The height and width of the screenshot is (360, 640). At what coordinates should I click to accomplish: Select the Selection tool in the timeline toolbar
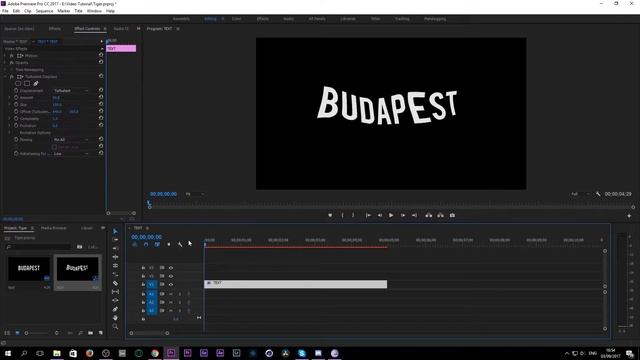(x=115, y=231)
